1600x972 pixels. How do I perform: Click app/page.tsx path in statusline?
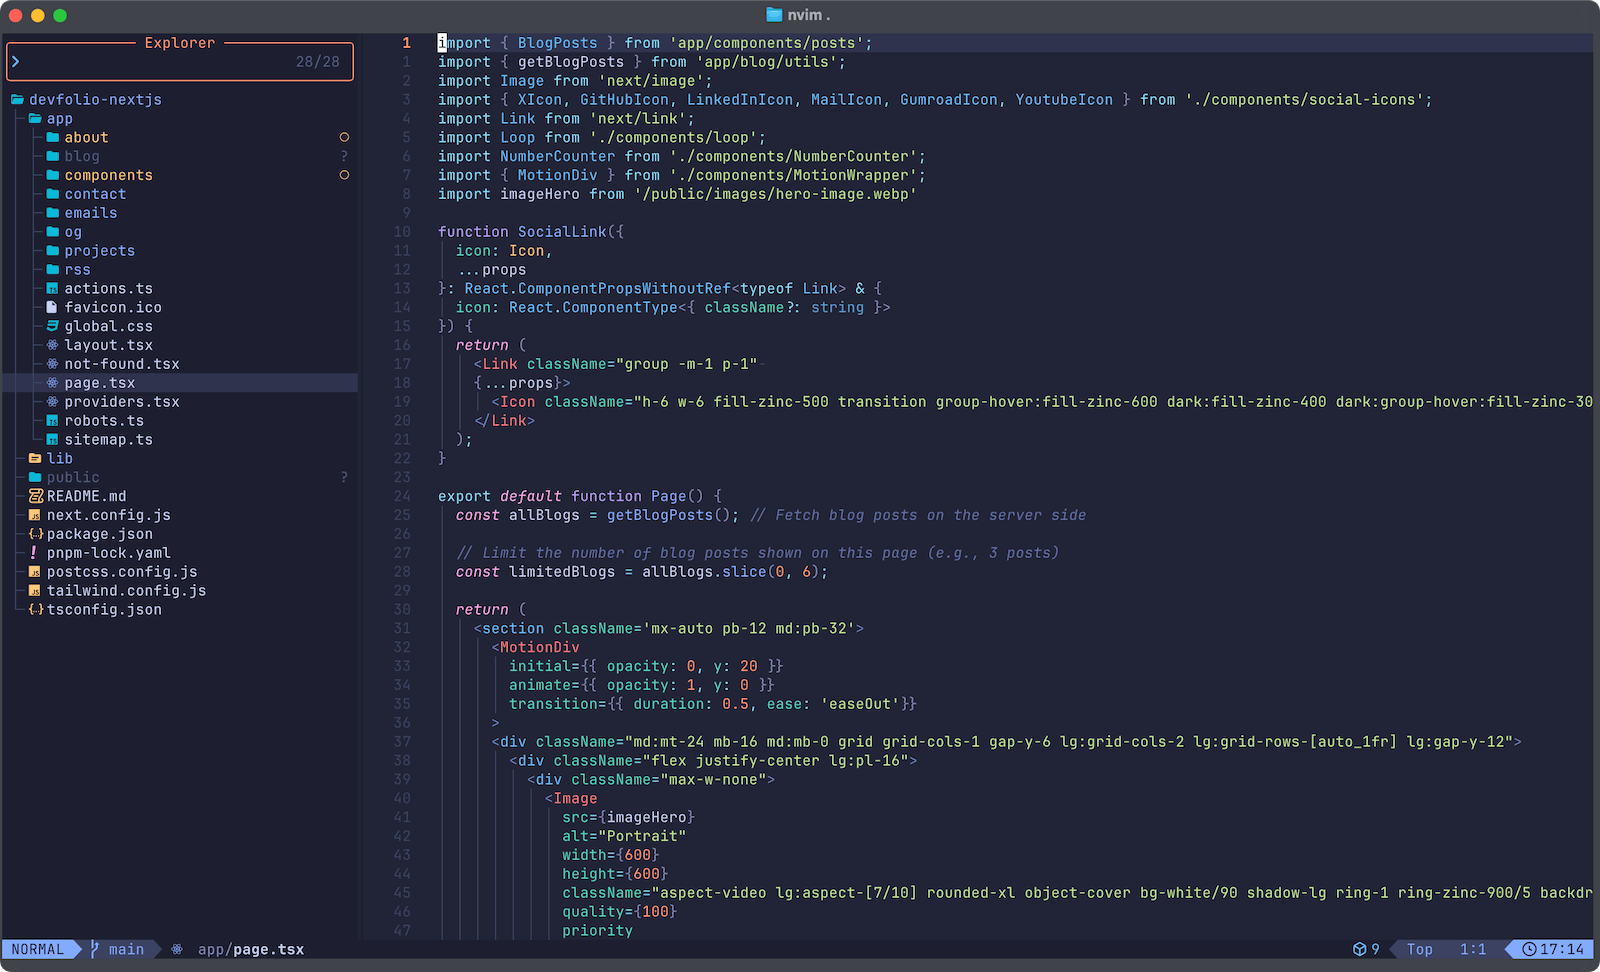pos(251,949)
